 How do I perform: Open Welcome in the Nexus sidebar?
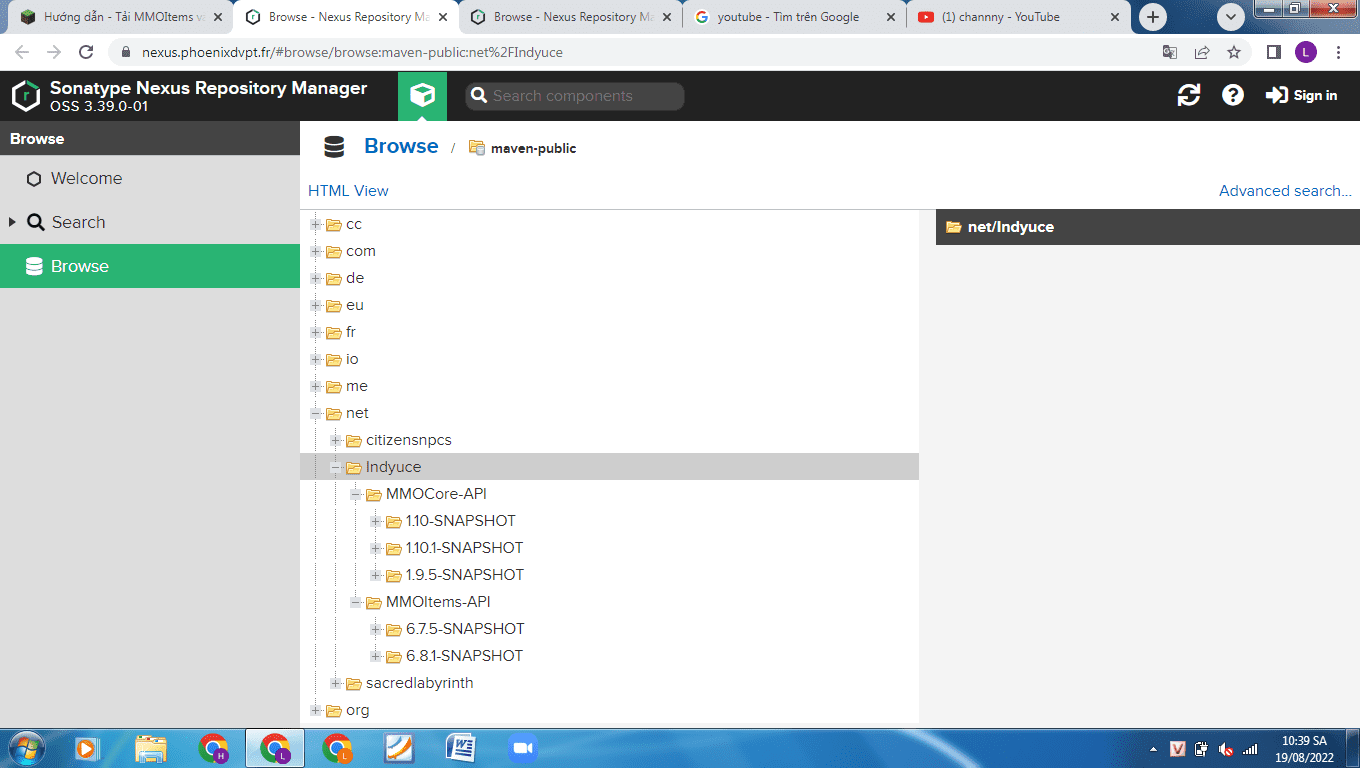(x=150, y=178)
